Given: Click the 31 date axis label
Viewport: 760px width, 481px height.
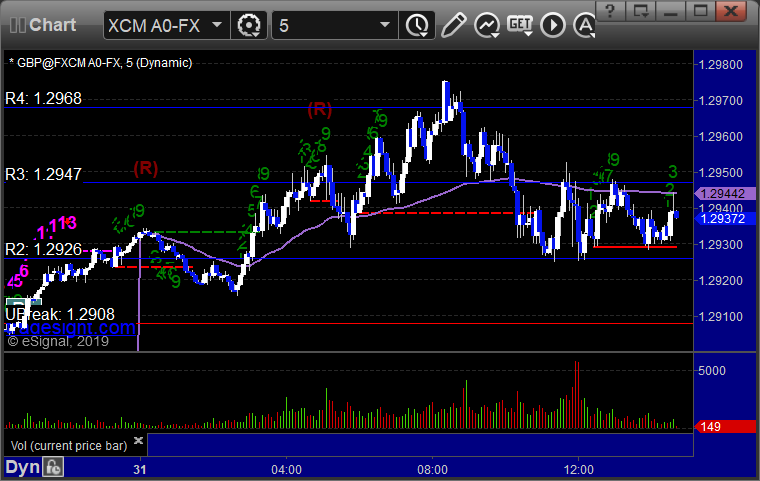Looking at the screenshot, I should click(x=140, y=470).
